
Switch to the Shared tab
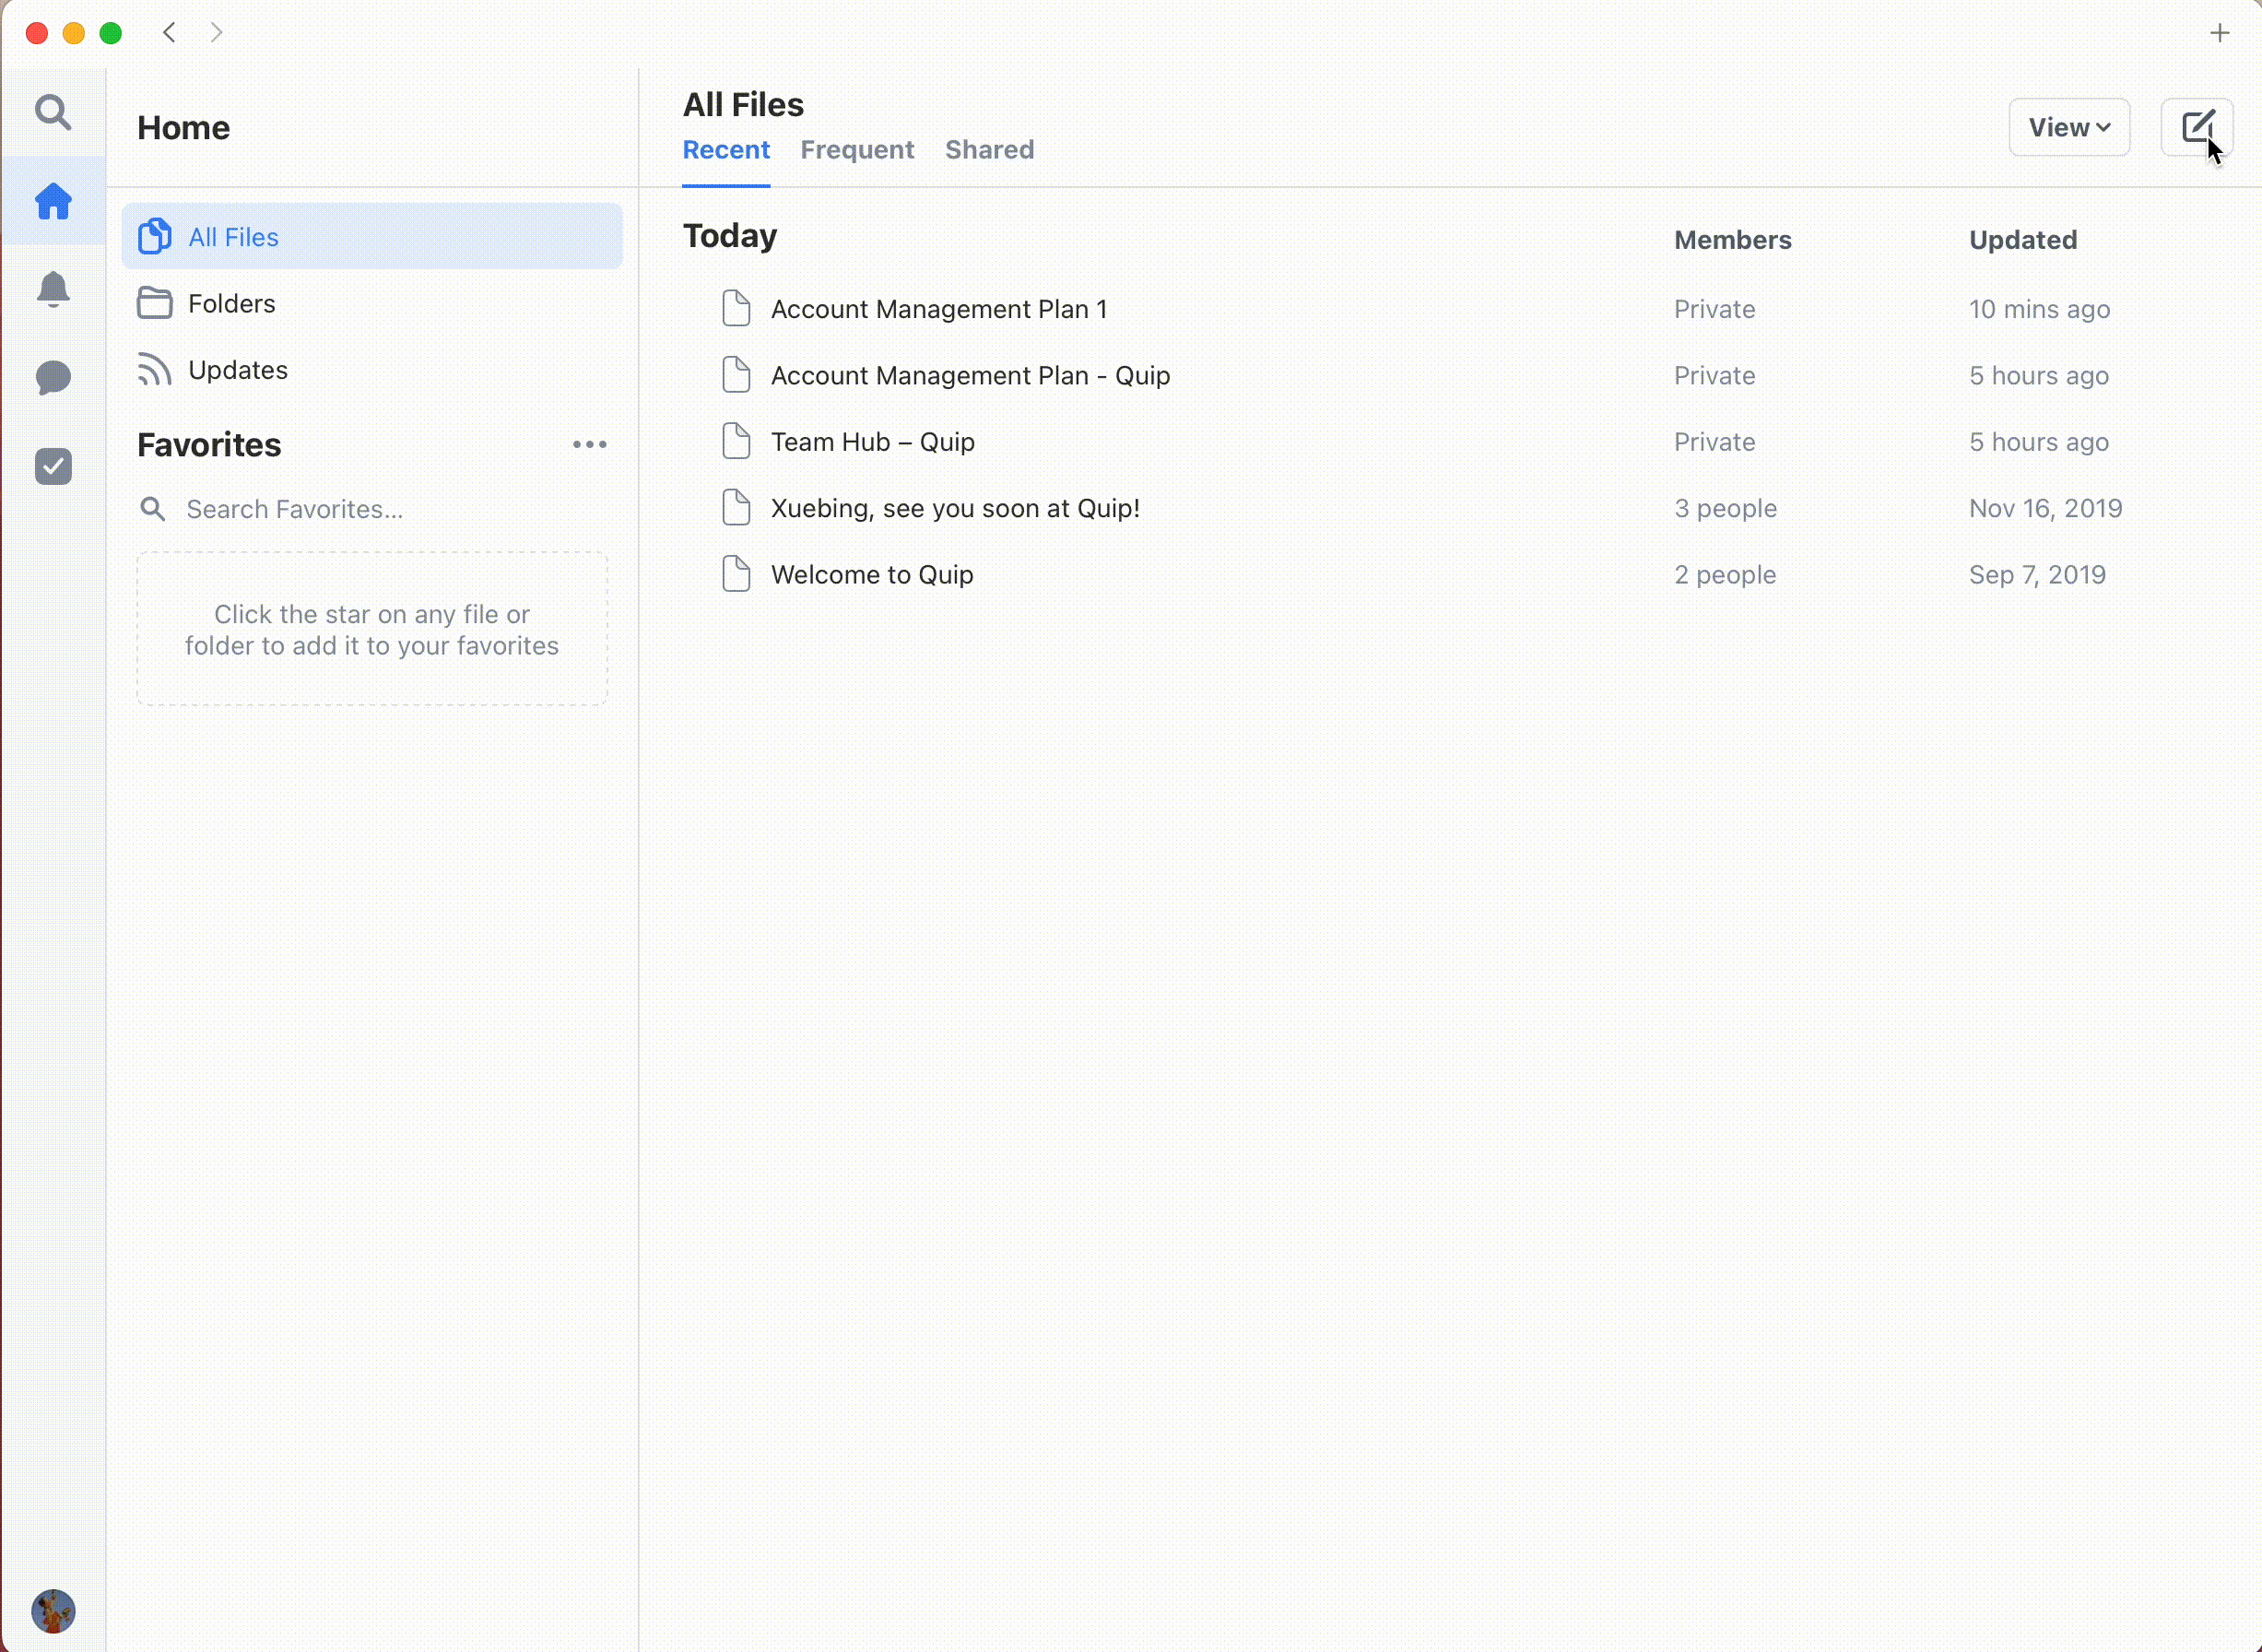tap(989, 150)
